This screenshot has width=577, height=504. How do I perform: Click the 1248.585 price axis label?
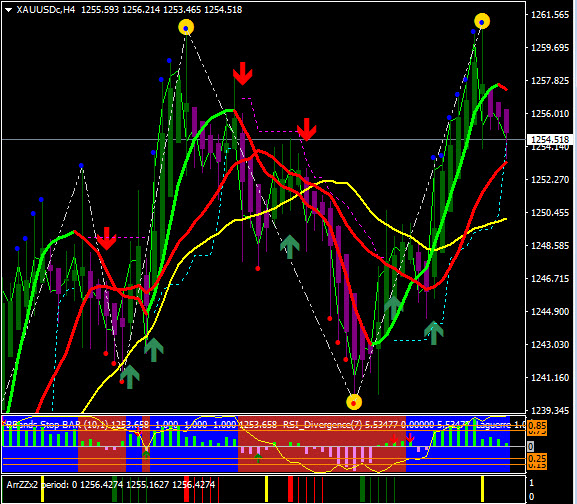[550, 245]
